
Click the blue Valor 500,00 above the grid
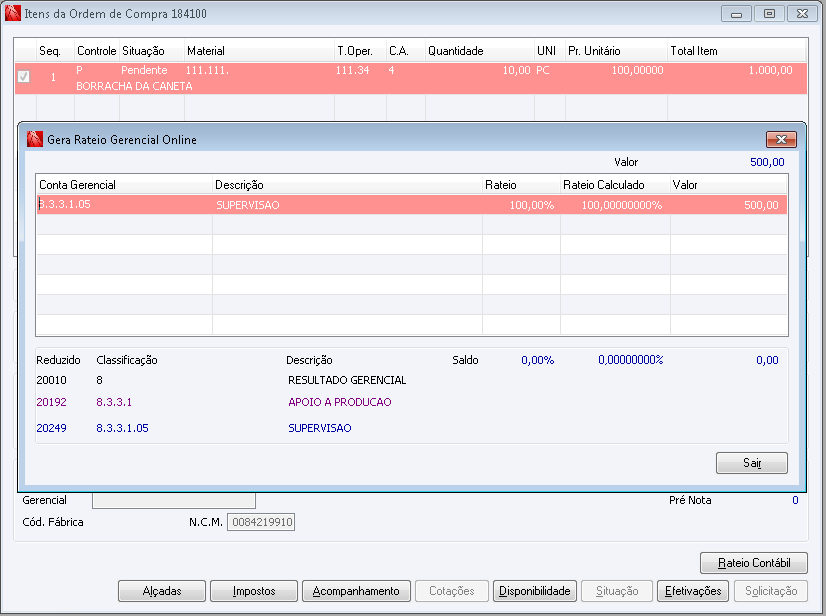(x=767, y=162)
